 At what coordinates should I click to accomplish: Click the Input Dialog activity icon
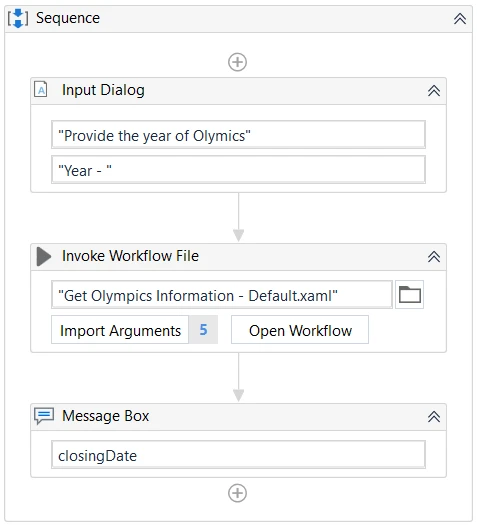coord(41,90)
